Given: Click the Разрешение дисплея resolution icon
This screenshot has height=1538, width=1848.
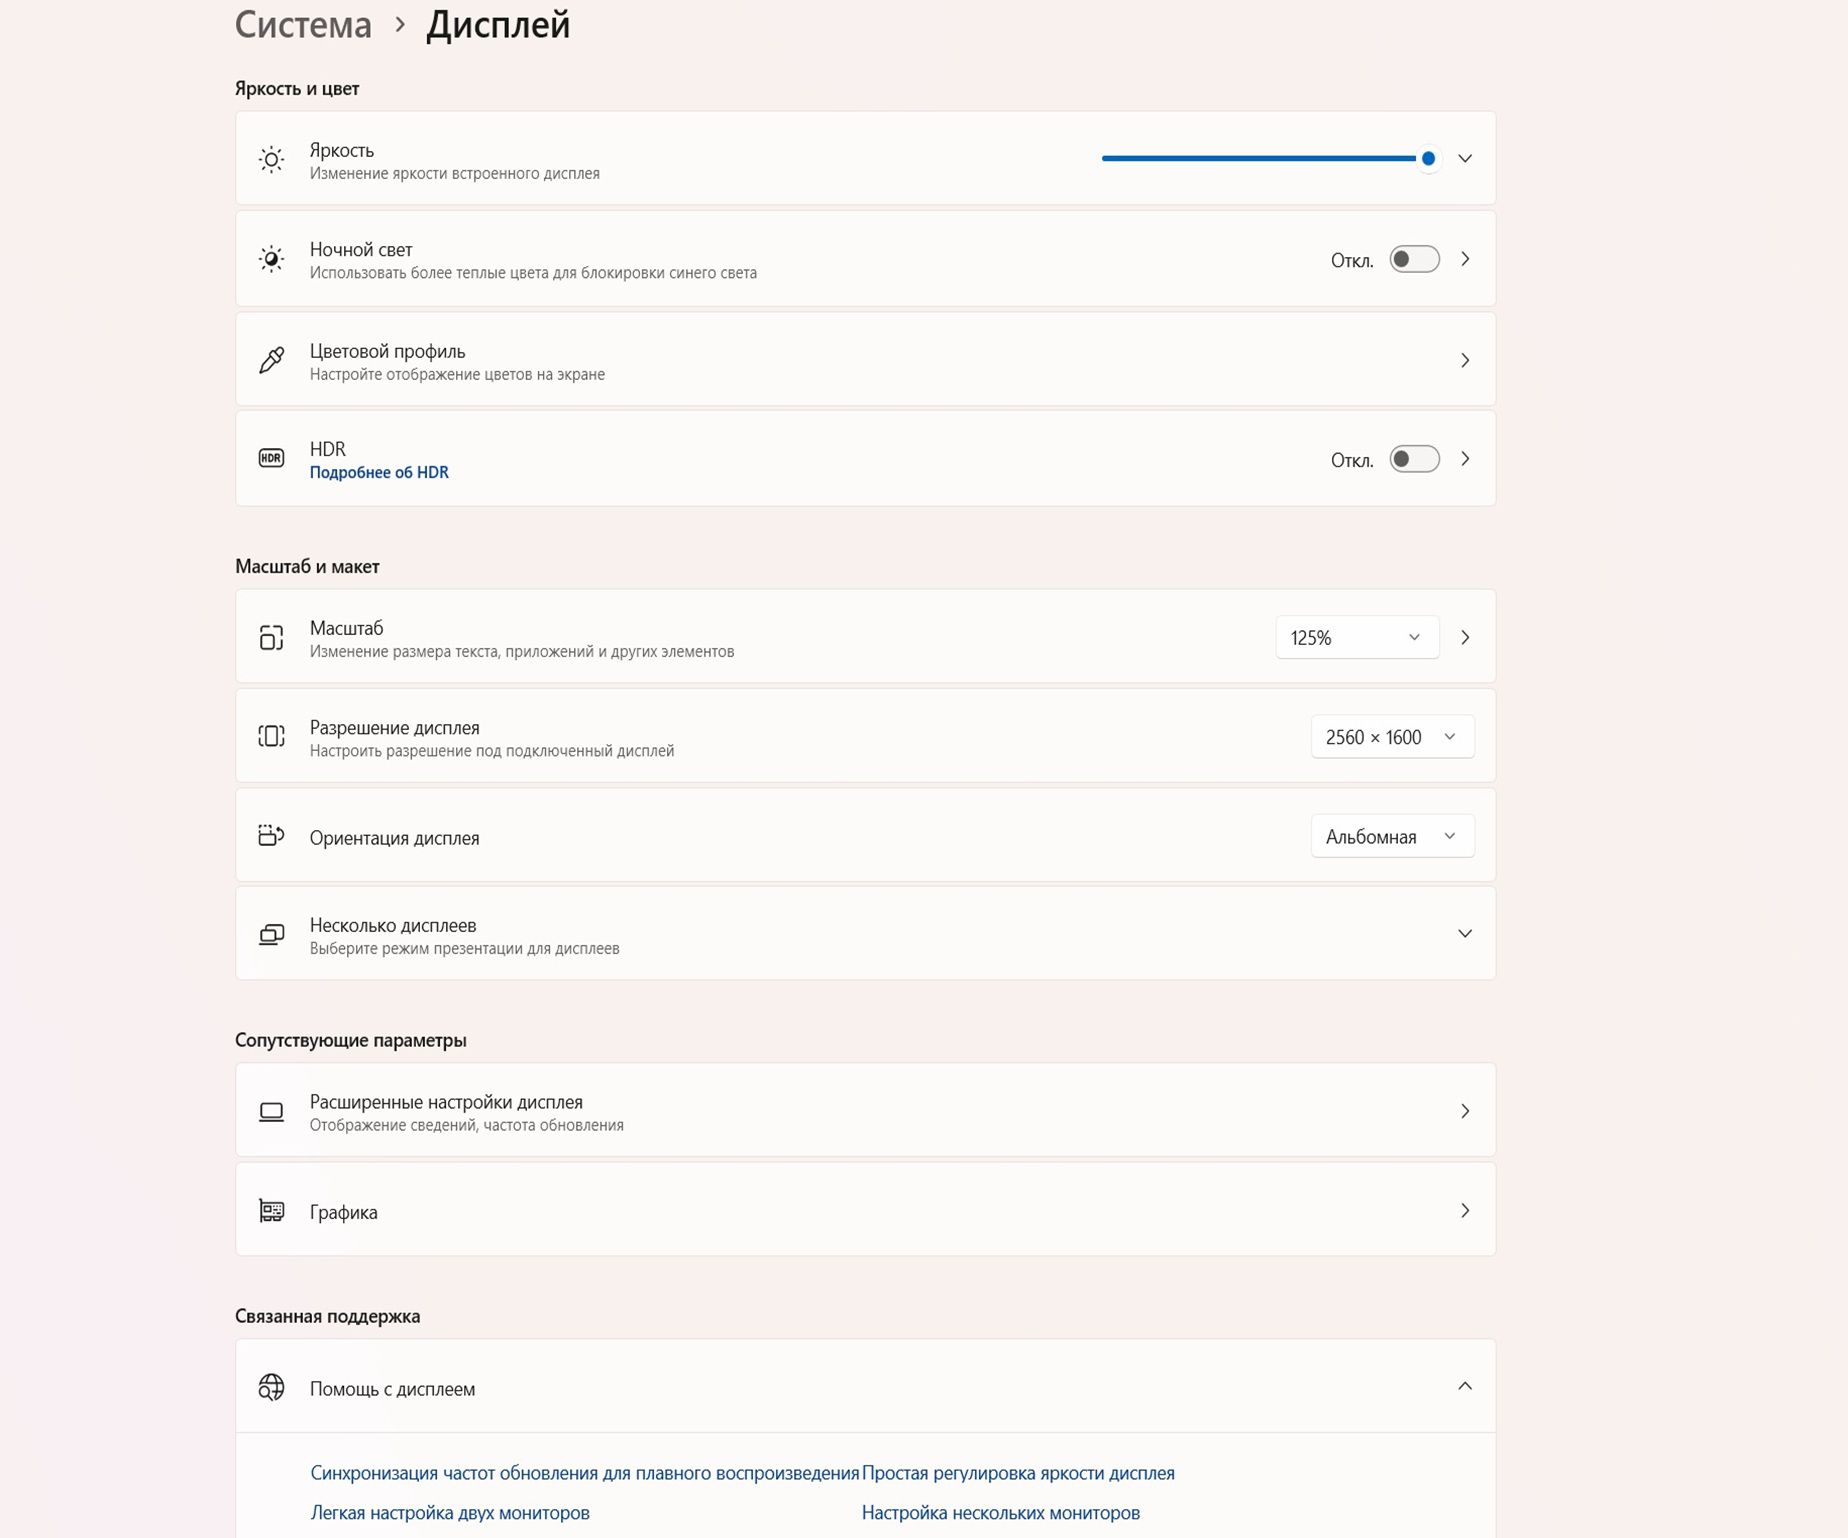Looking at the screenshot, I should click(271, 736).
